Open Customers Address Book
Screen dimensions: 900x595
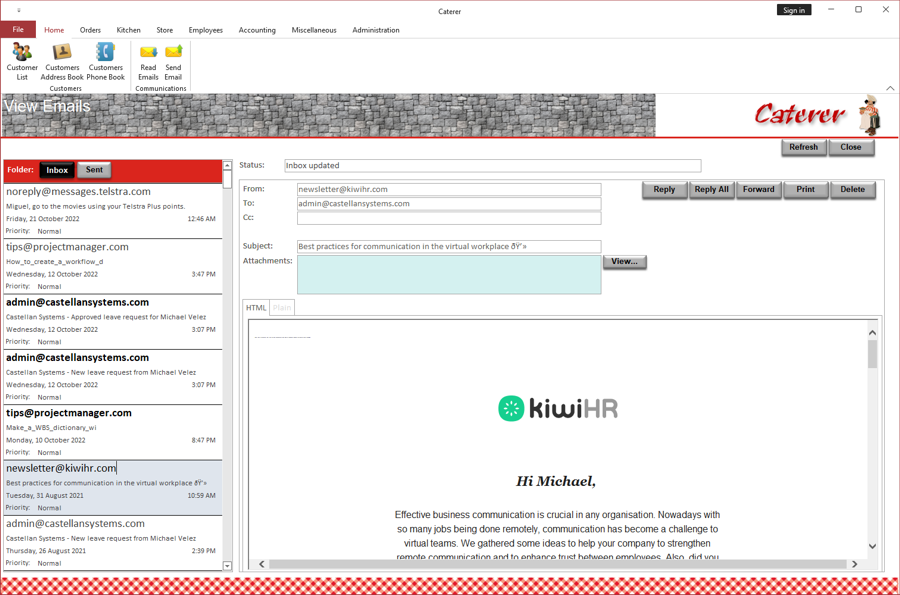click(x=62, y=61)
